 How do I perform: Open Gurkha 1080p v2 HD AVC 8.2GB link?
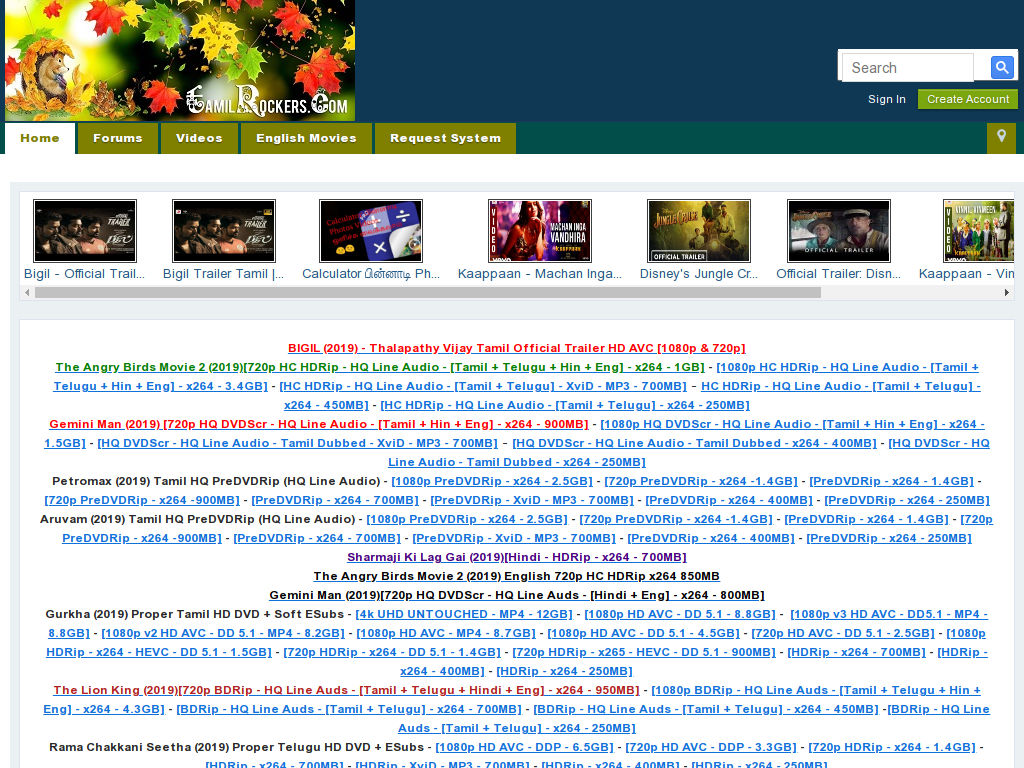click(223, 633)
